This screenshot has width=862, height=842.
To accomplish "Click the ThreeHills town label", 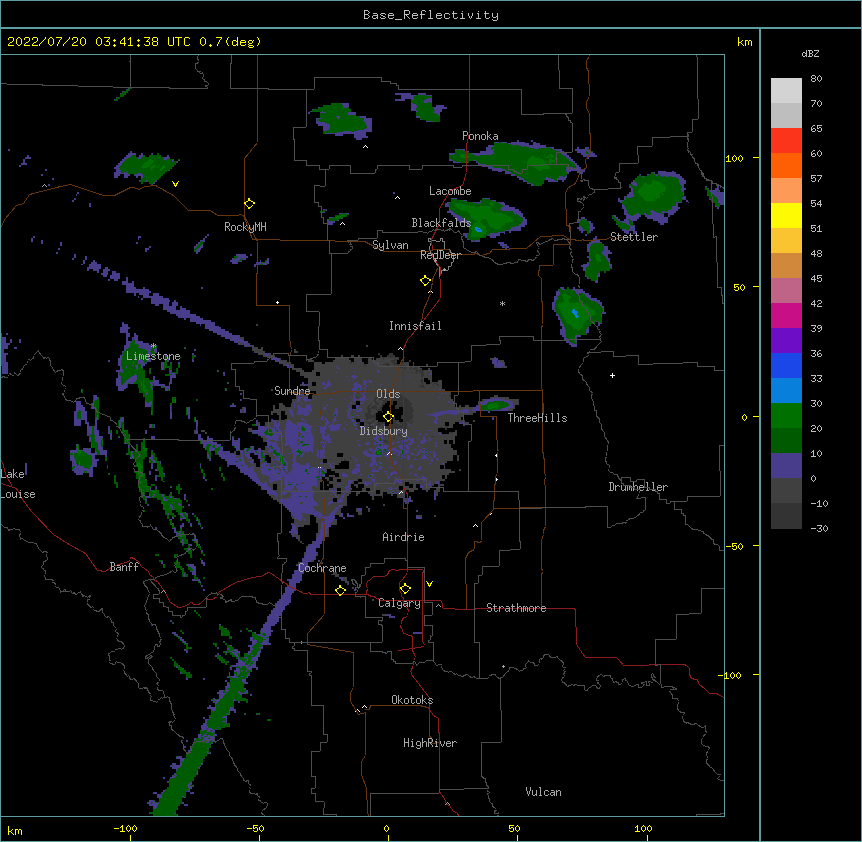I will click(x=537, y=418).
